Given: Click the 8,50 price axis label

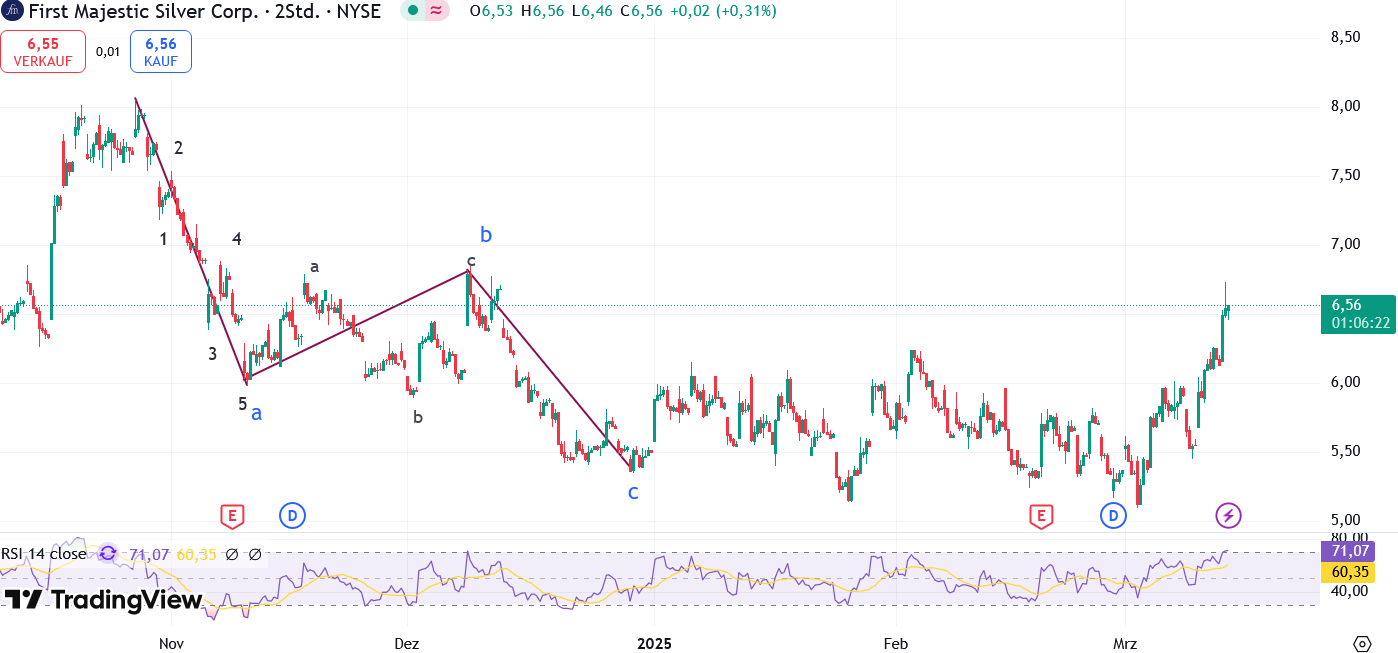Looking at the screenshot, I should click(1345, 37).
